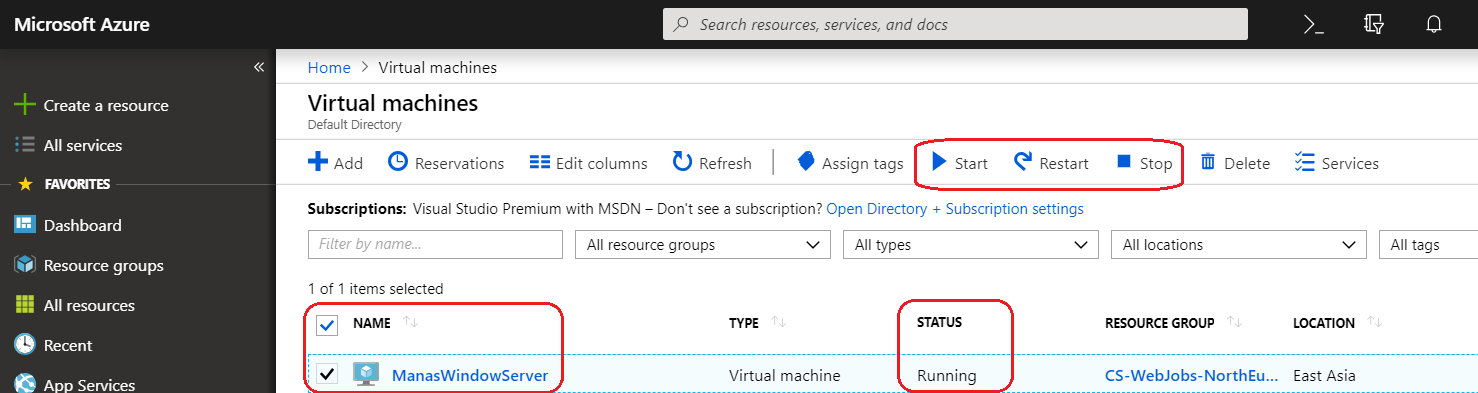Click the Restart button label

click(1064, 163)
